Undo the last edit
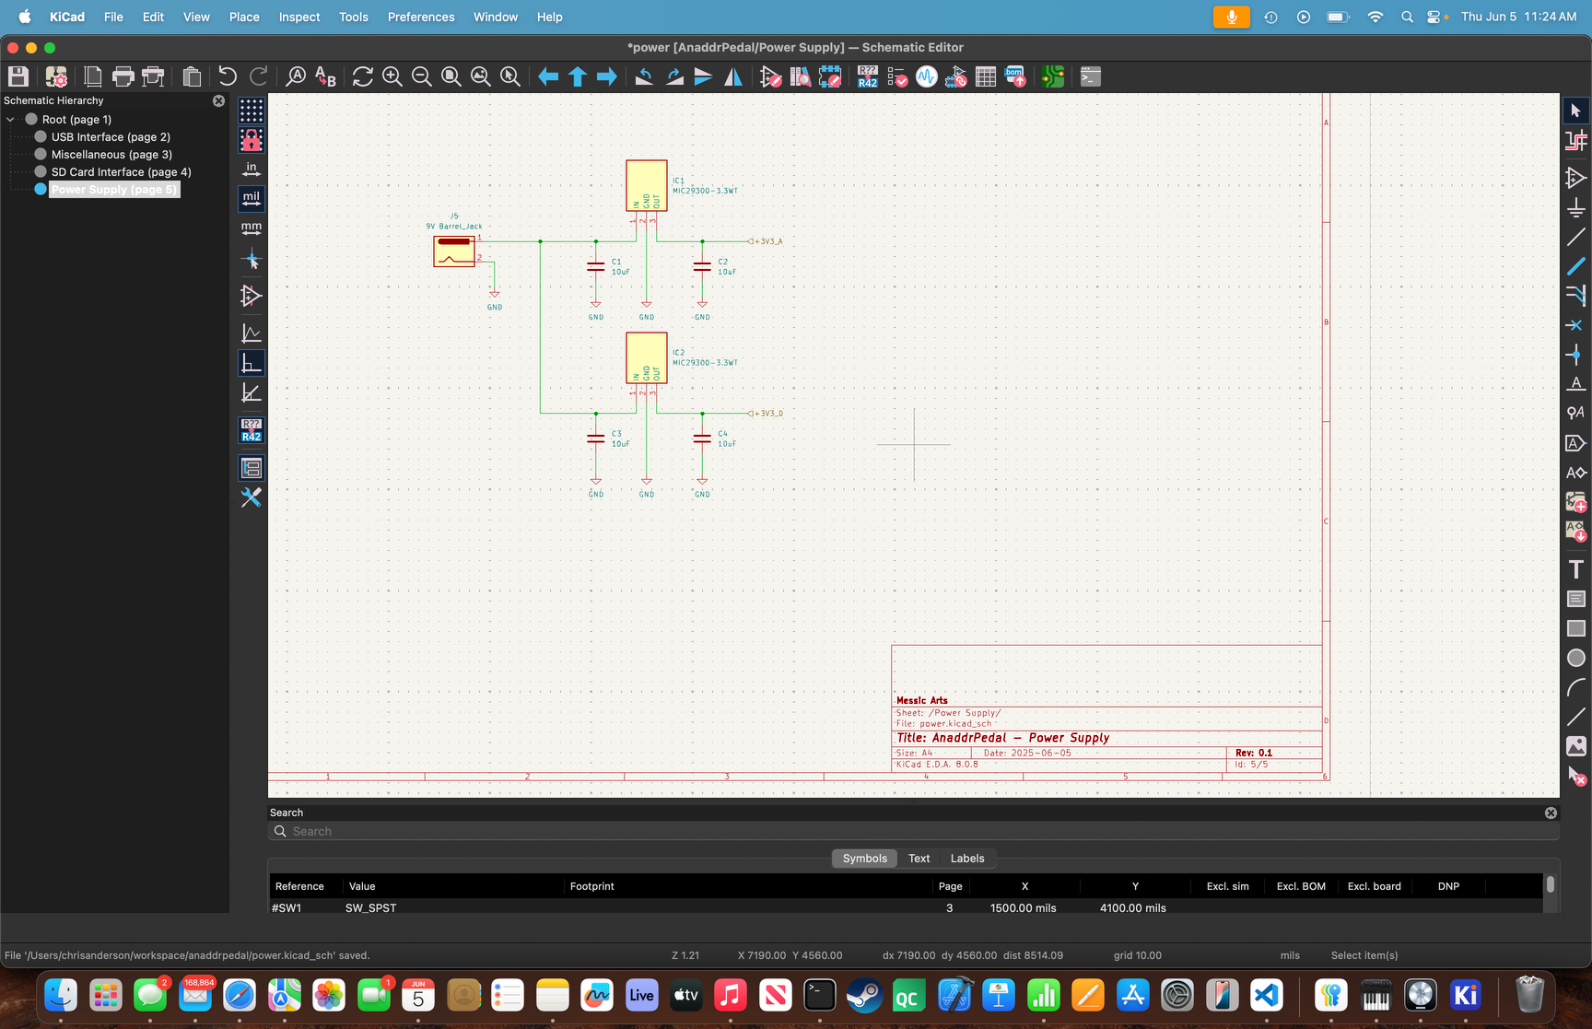1592x1029 pixels. tap(227, 76)
